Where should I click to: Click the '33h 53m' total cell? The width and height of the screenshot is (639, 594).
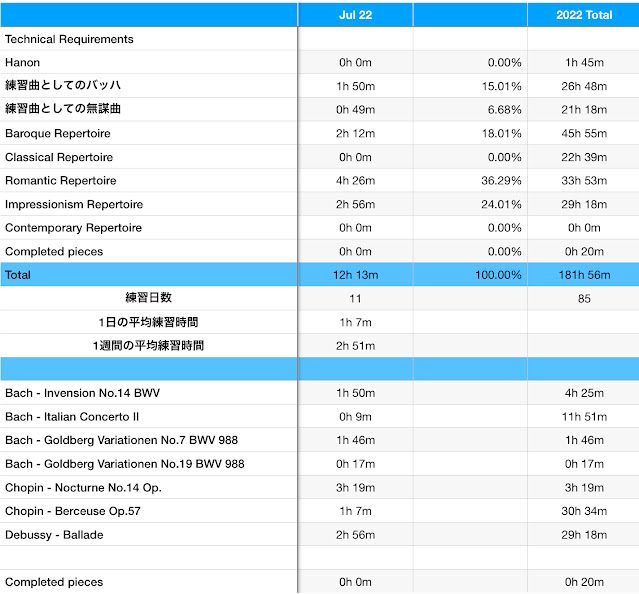584,181
